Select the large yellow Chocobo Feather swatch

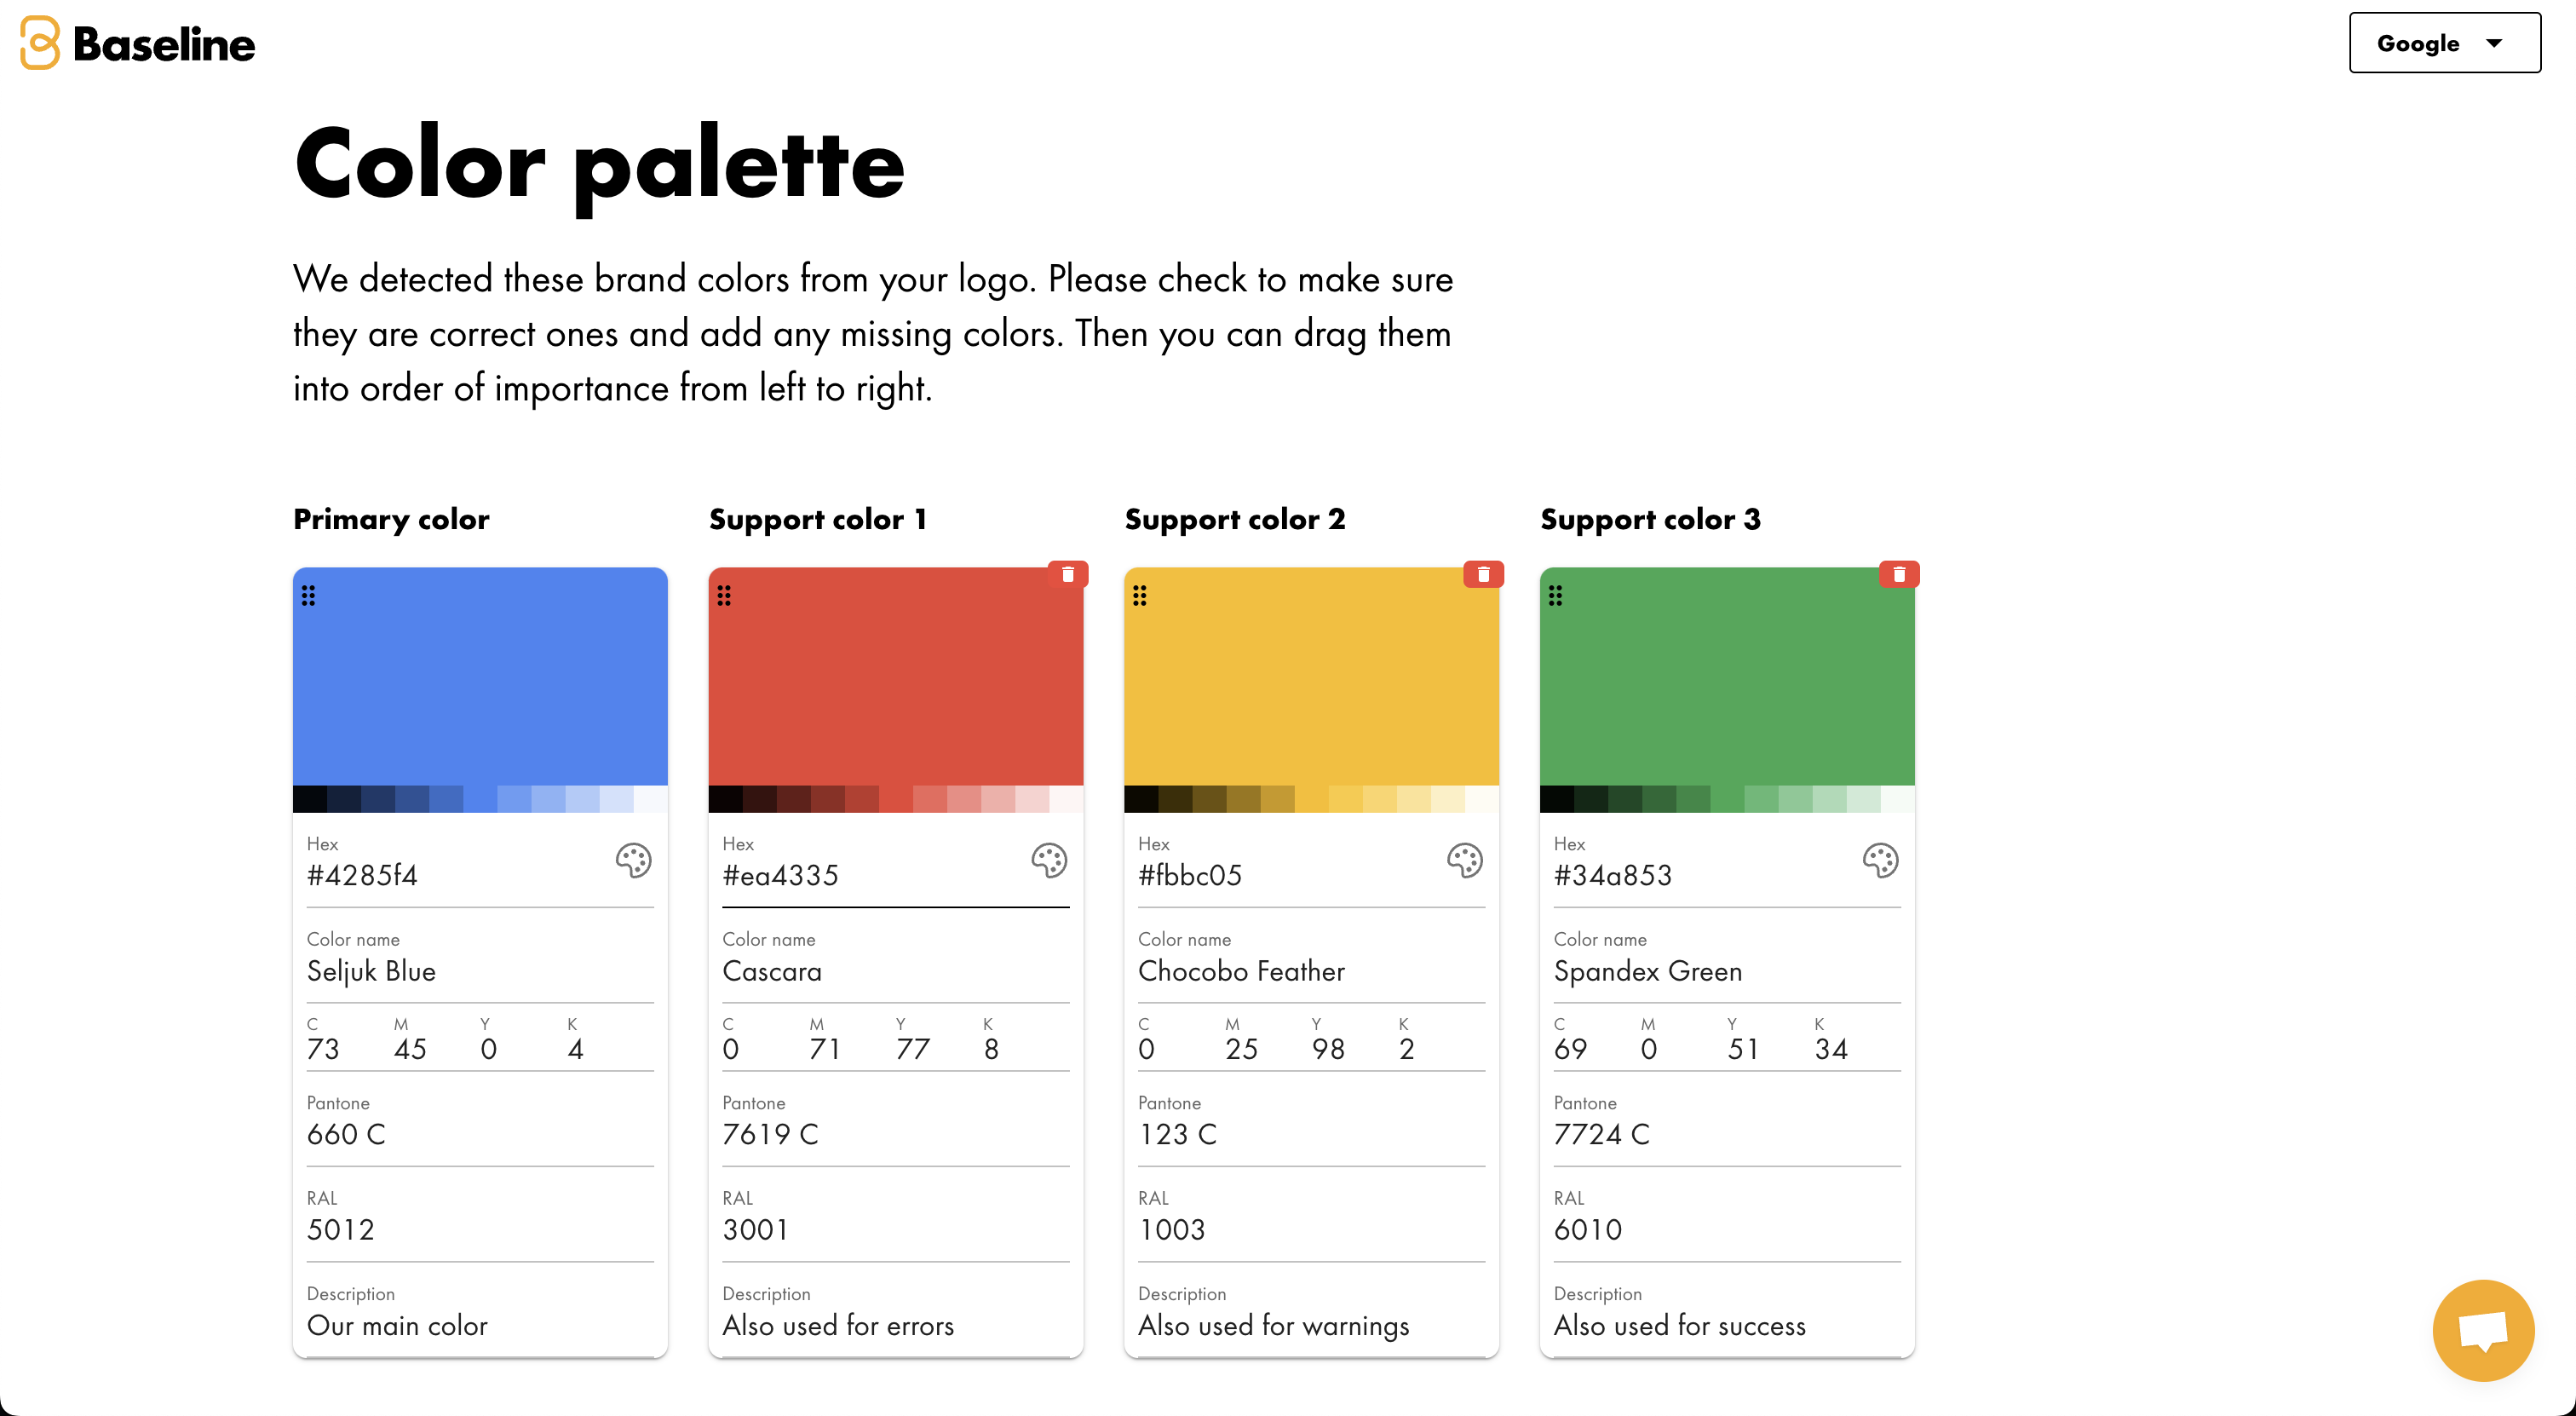tap(1311, 676)
